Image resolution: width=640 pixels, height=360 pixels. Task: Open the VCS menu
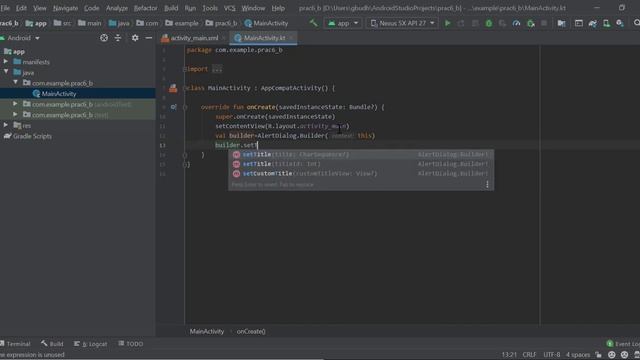click(x=229, y=8)
